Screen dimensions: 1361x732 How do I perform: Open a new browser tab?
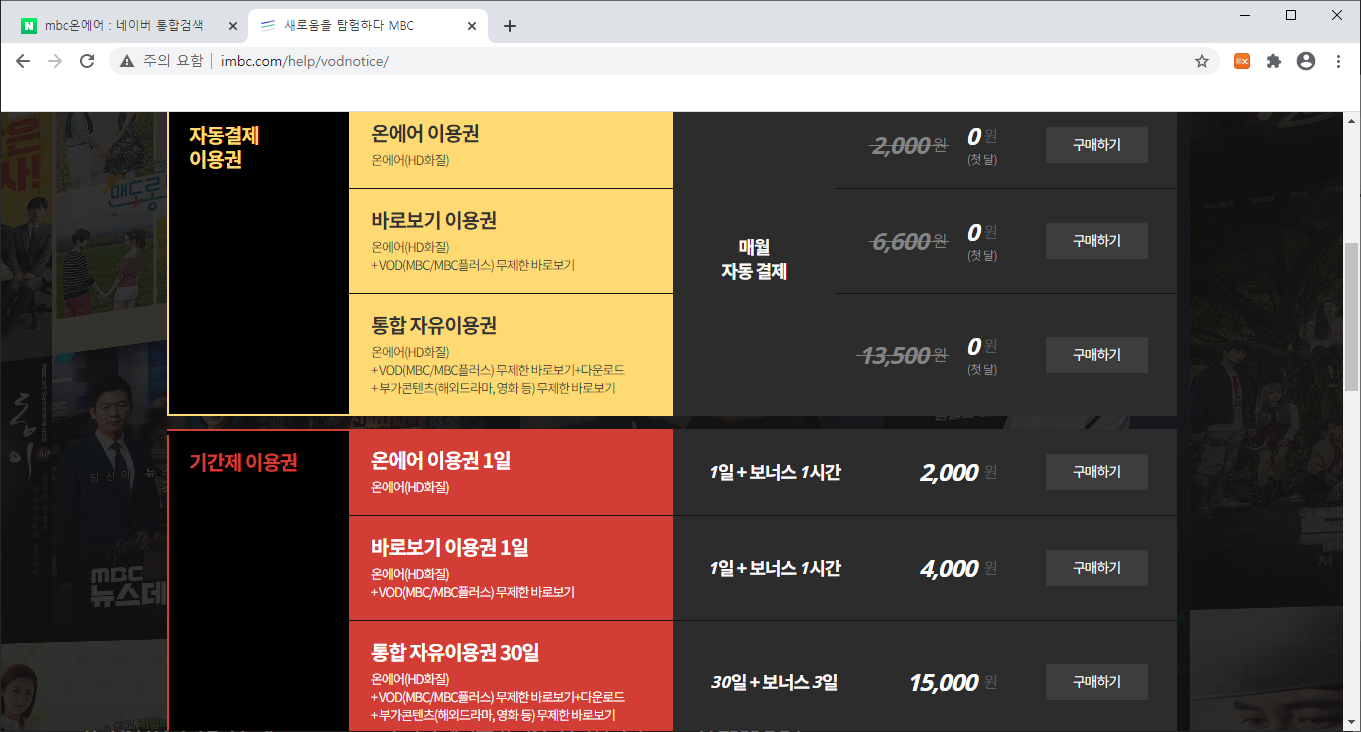click(x=510, y=26)
